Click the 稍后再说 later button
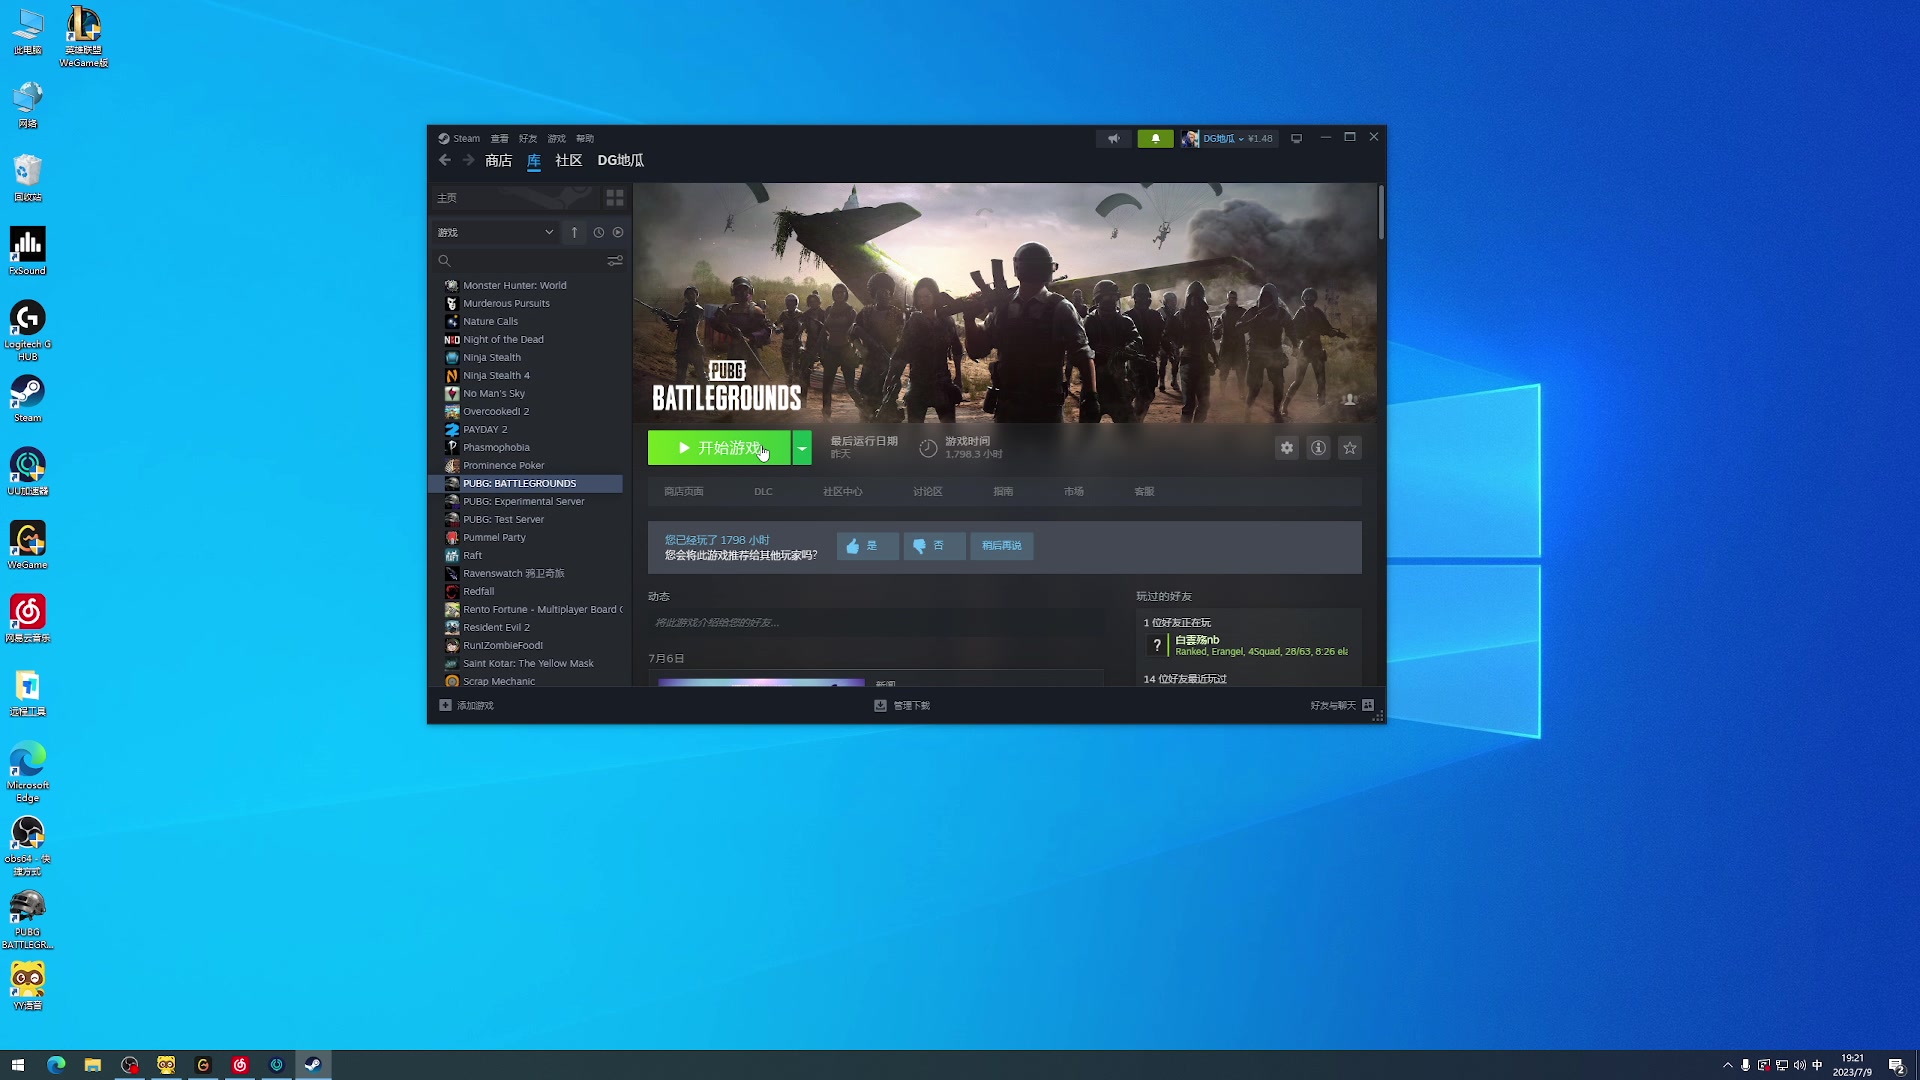Image resolution: width=1920 pixels, height=1080 pixels. coord(1002,546)
